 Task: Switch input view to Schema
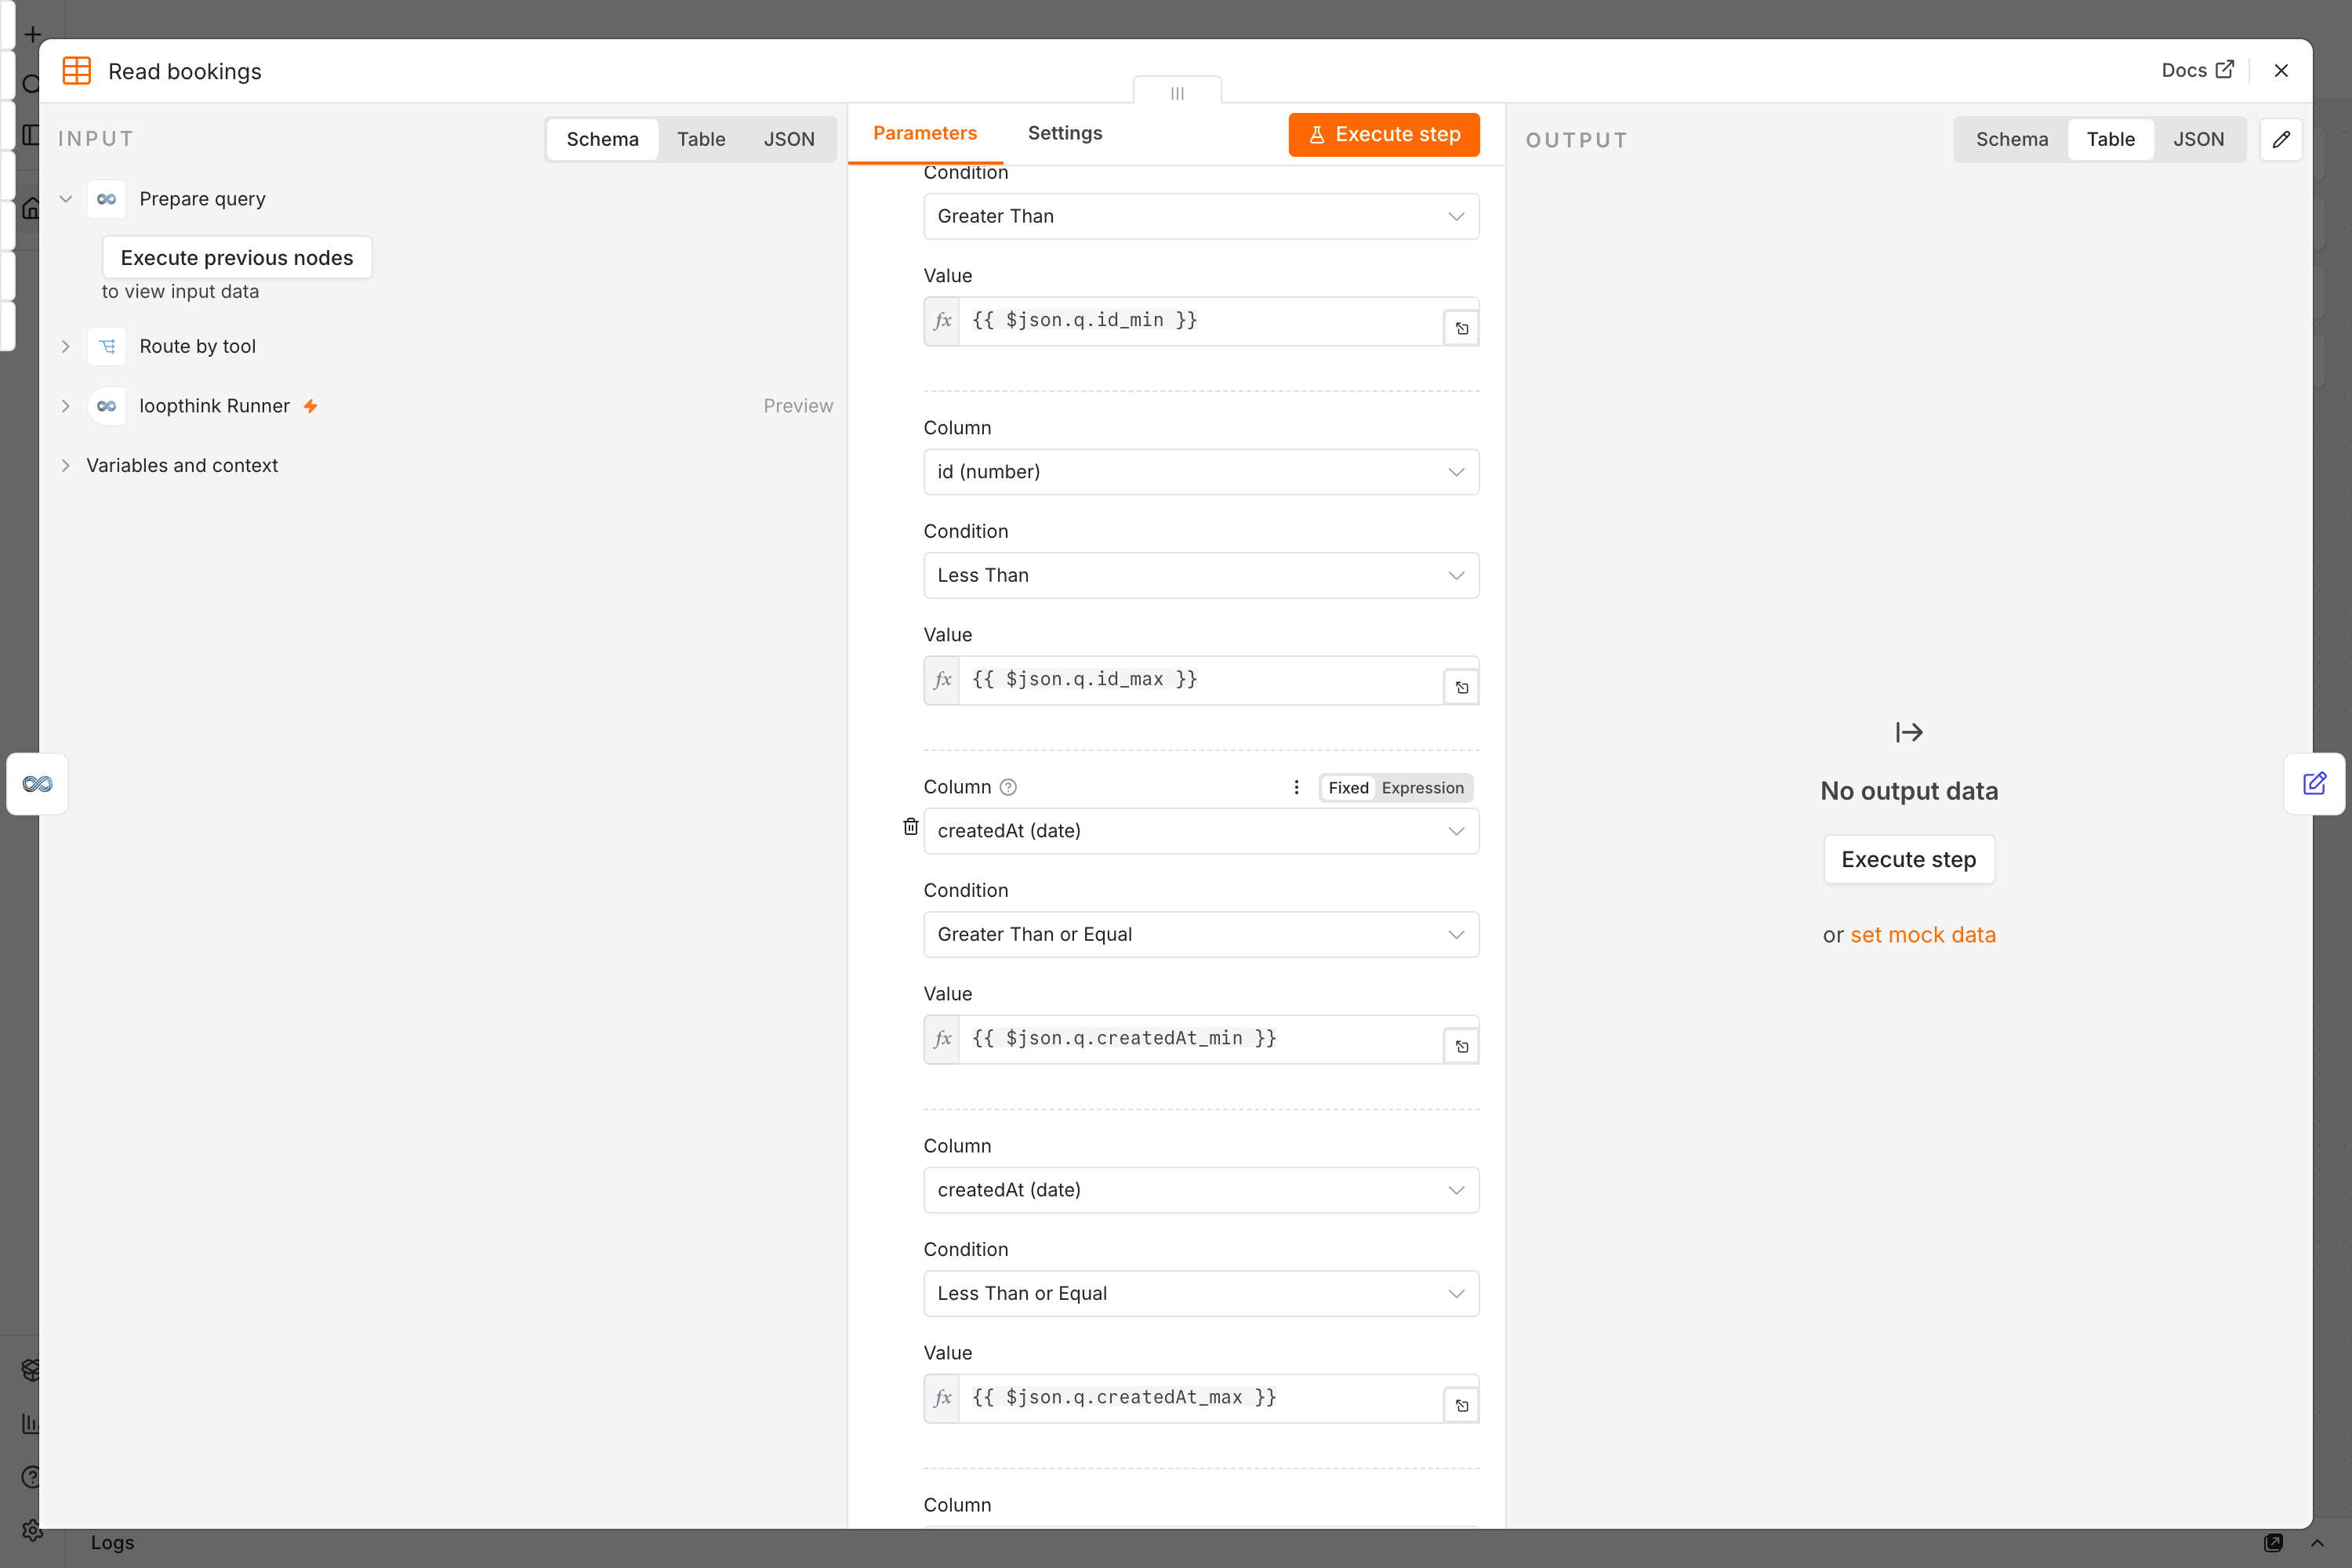click(602, 139)
